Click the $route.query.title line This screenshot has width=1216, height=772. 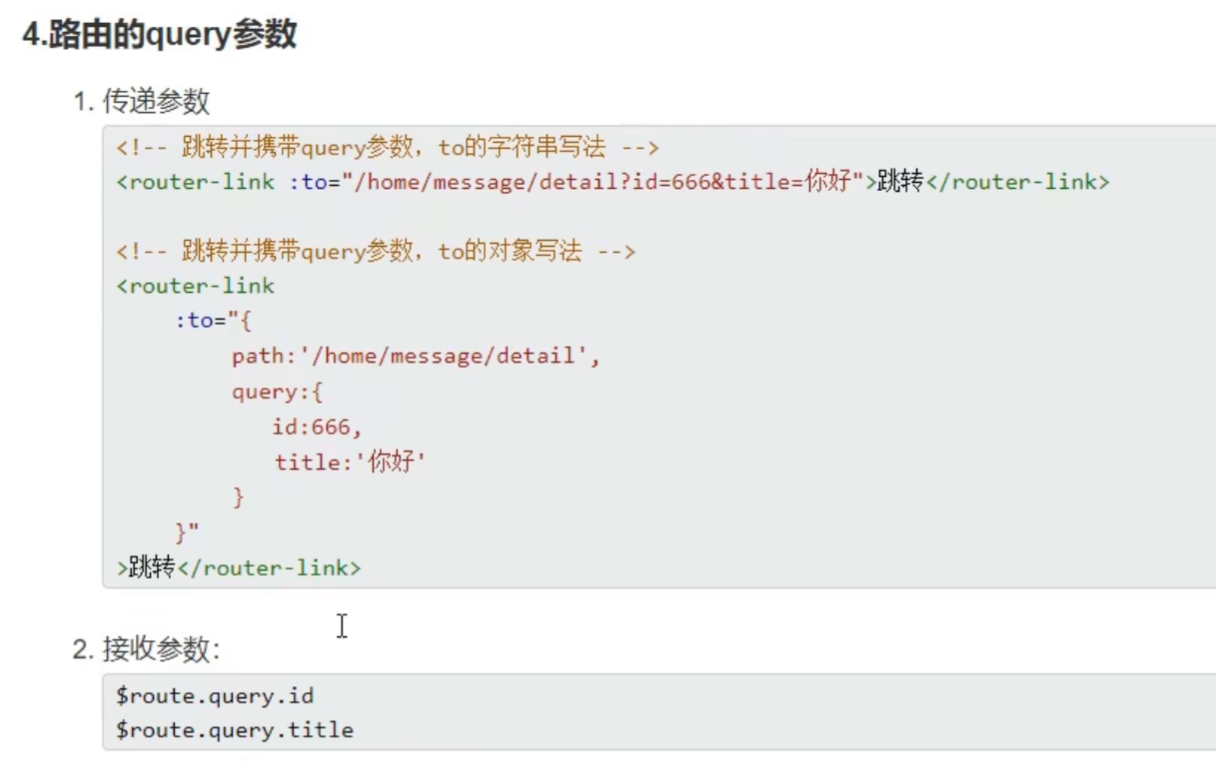pyautogui.click(x=234, y=730)
